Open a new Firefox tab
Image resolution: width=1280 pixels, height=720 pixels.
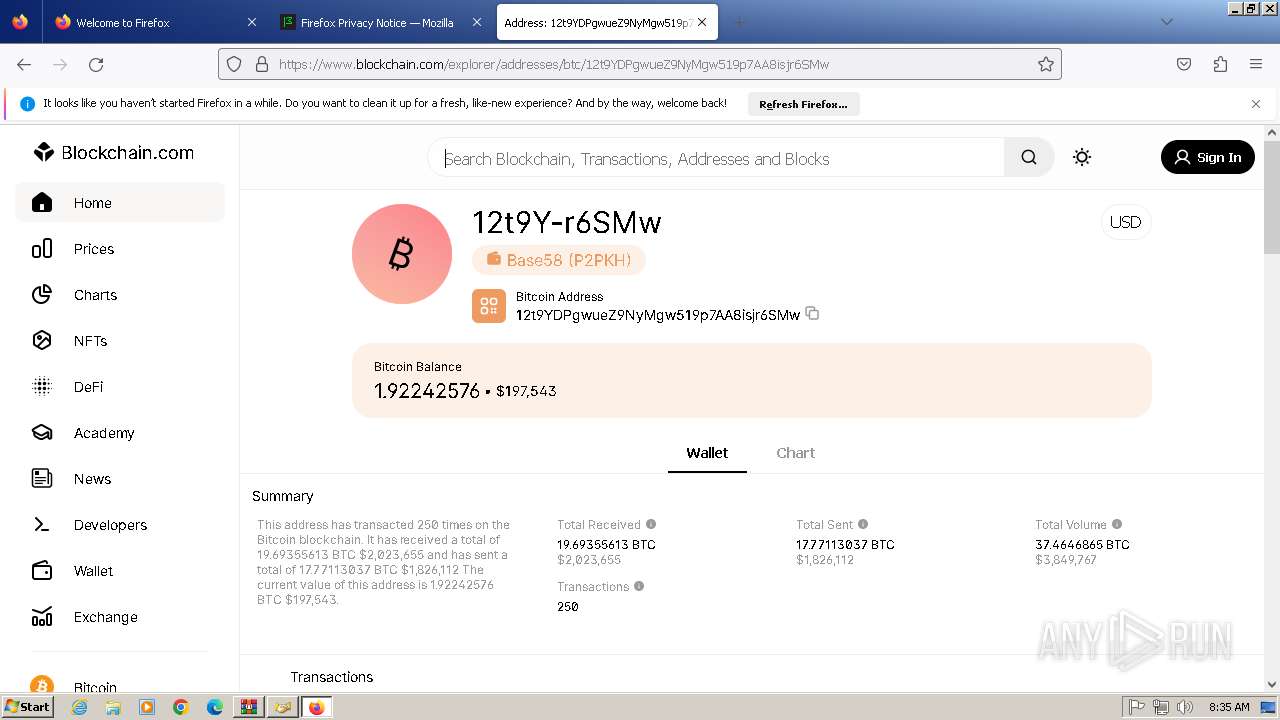coord(740,22)
